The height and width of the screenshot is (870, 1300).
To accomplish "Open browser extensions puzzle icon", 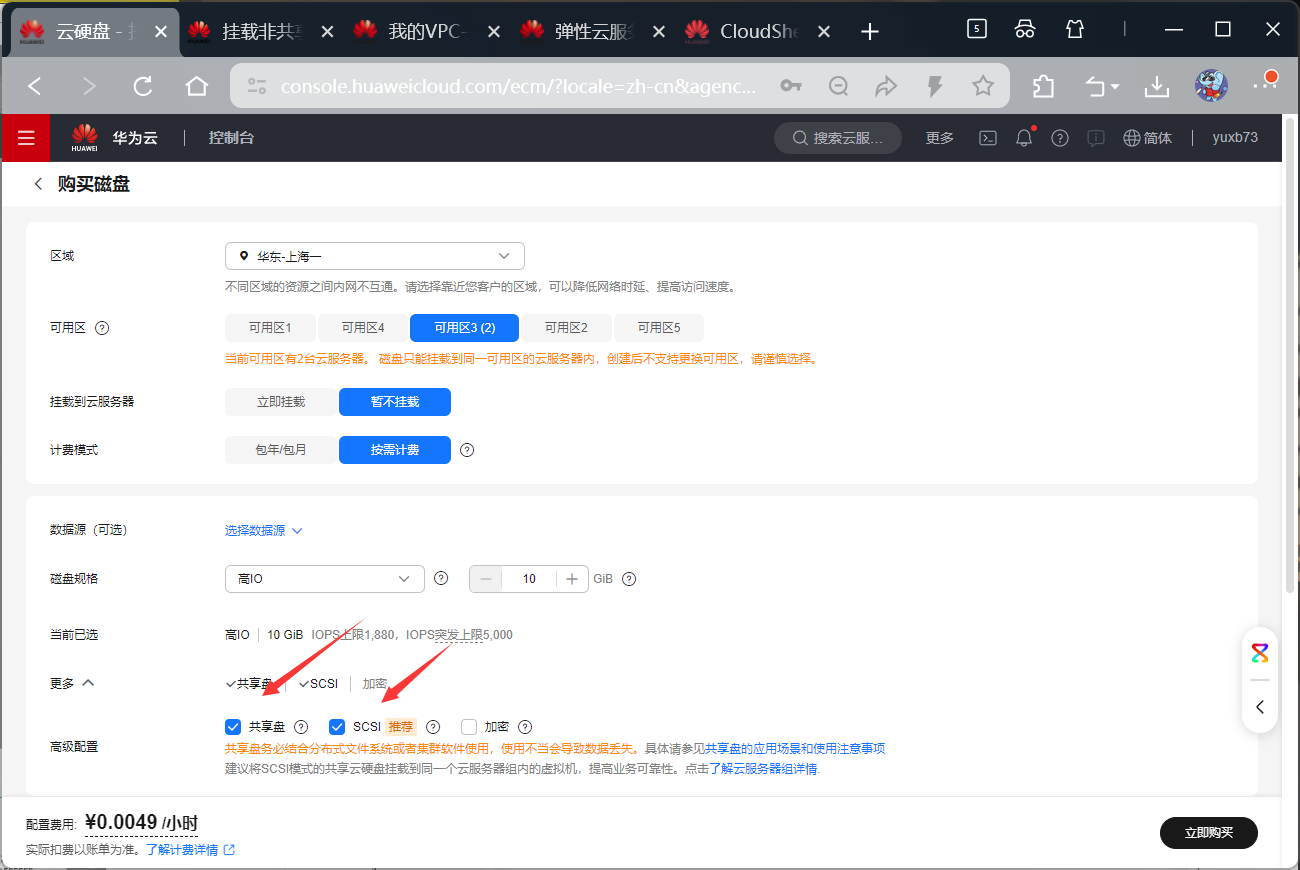I will [x=1043, y=86].
